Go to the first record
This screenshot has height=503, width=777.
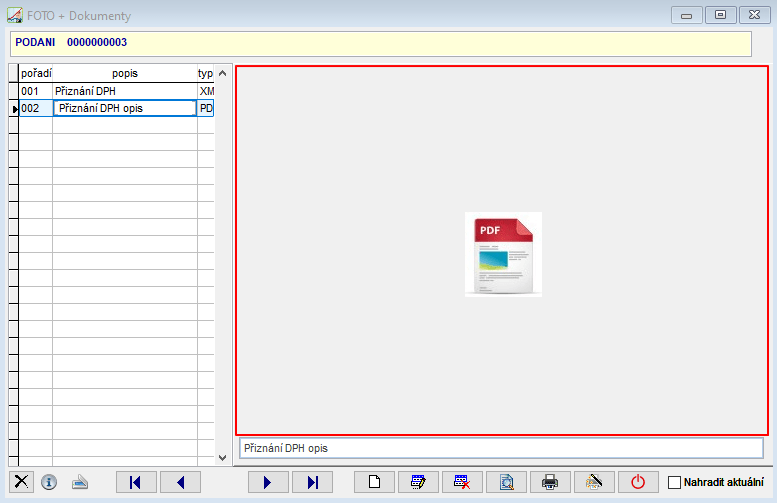point(136,482)
